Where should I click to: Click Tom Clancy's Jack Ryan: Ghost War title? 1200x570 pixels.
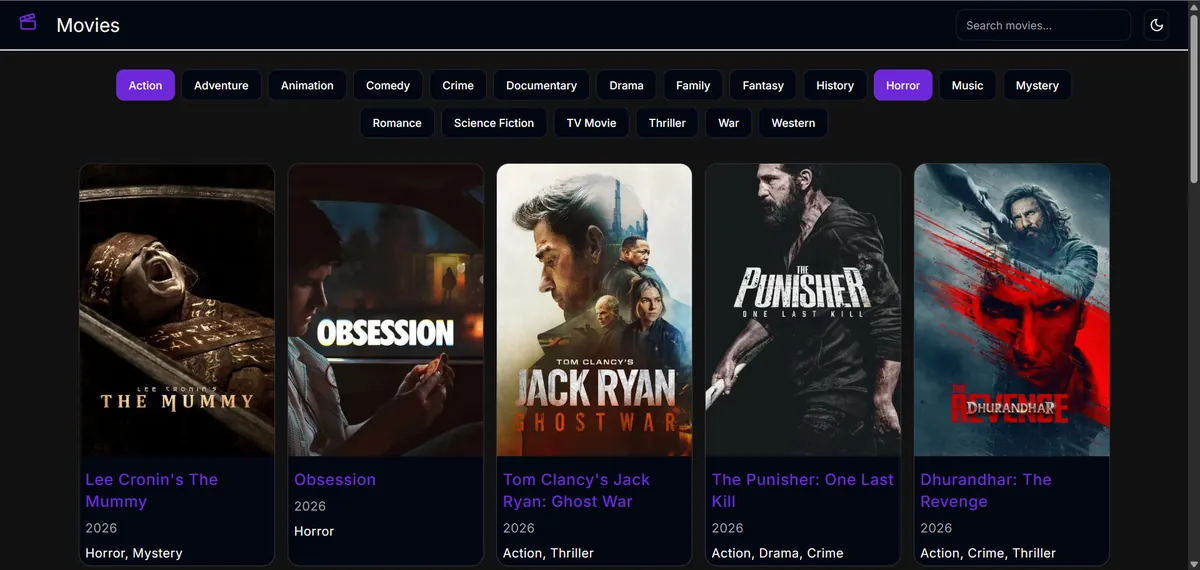pyautogui.click(x=576, y=490)
